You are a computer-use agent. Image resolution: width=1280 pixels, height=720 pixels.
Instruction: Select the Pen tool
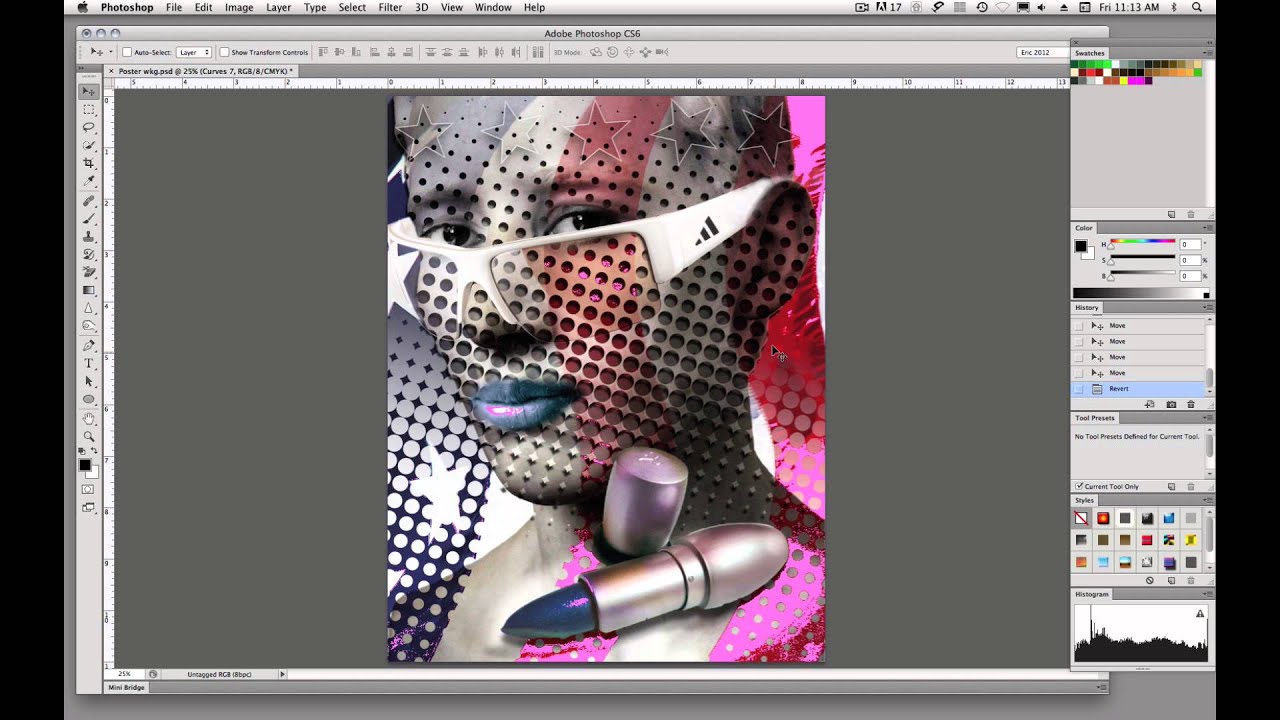pos(89,346)
